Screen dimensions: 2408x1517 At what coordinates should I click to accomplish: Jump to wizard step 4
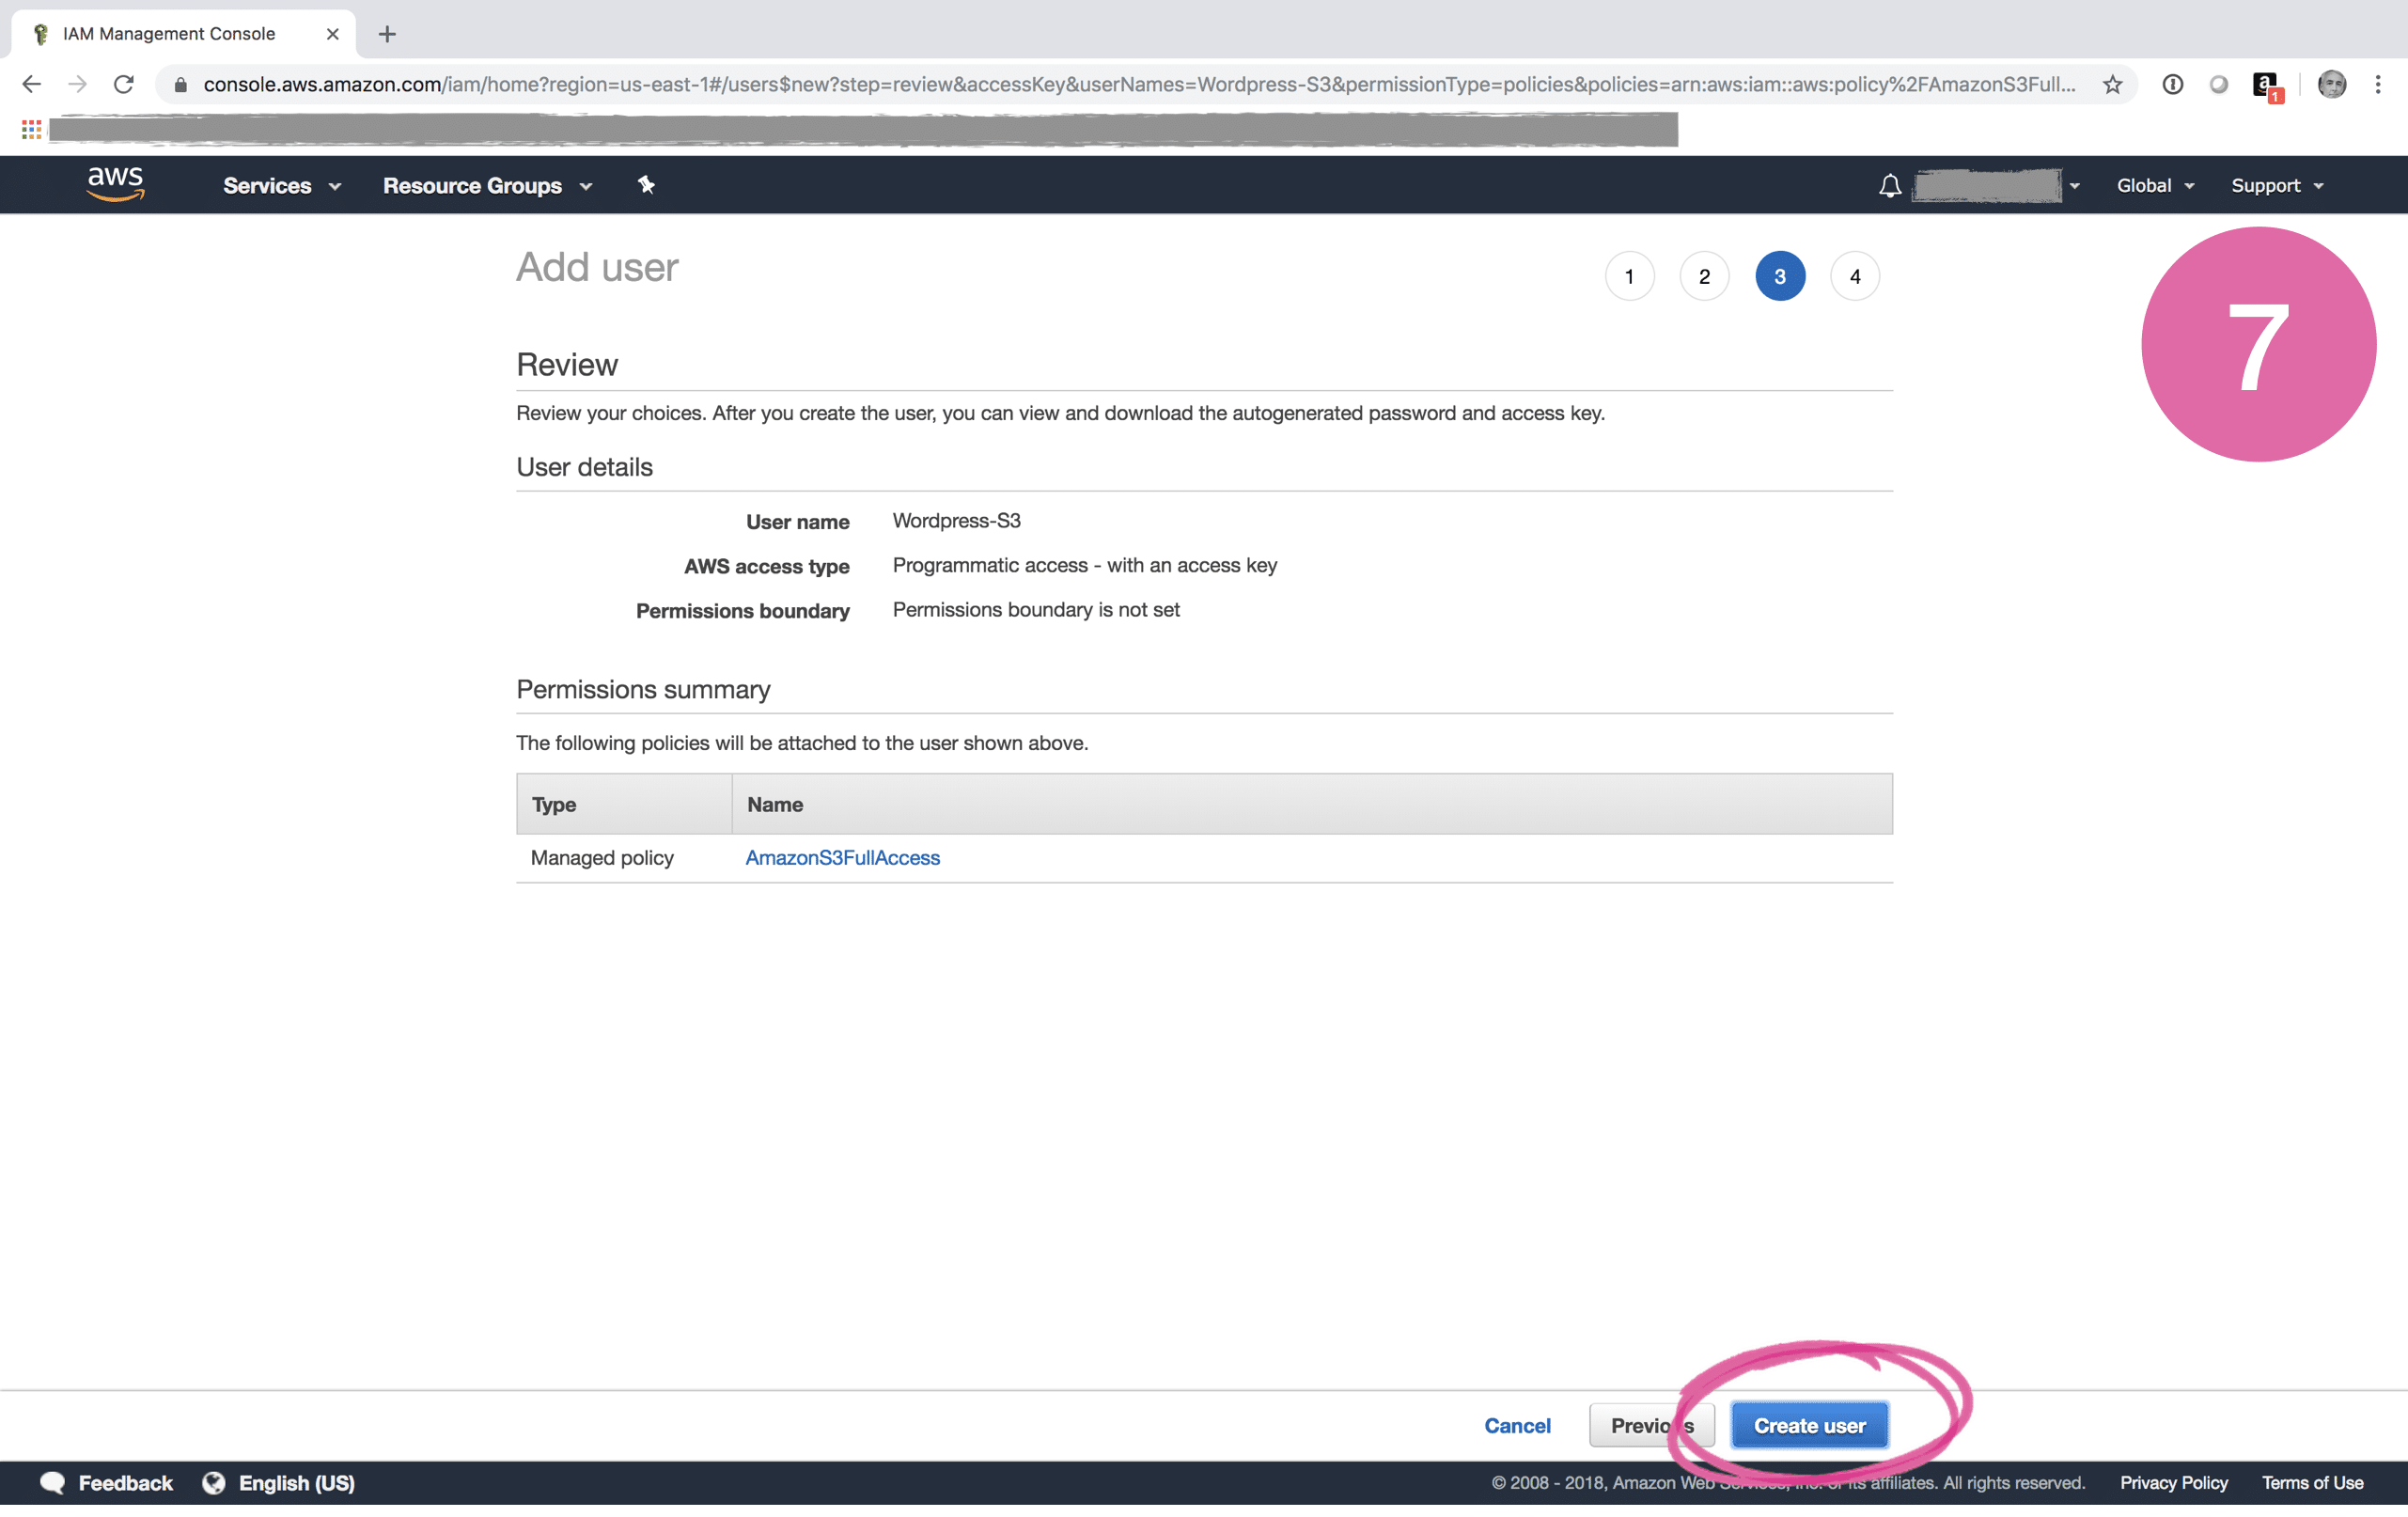(x=1855, y=276)
